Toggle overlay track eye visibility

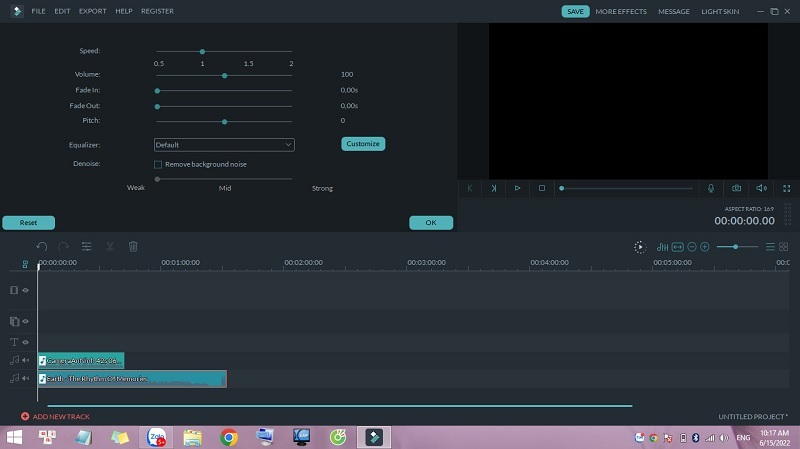26,321
